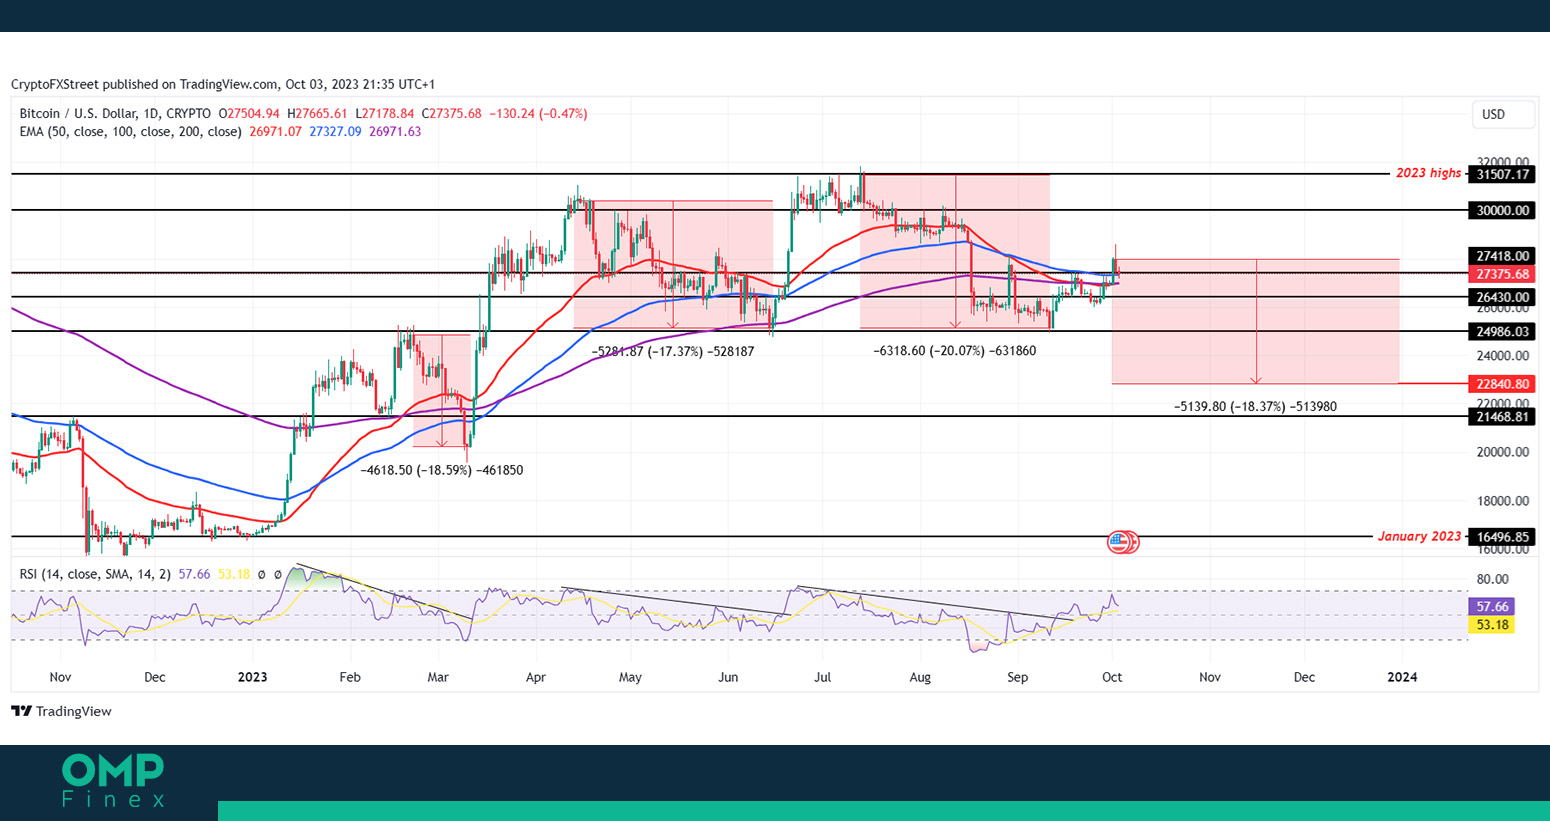Click the 24000.00 axis value
The height and width of the screenshot is (821, 1550).
click(1503, 356)
